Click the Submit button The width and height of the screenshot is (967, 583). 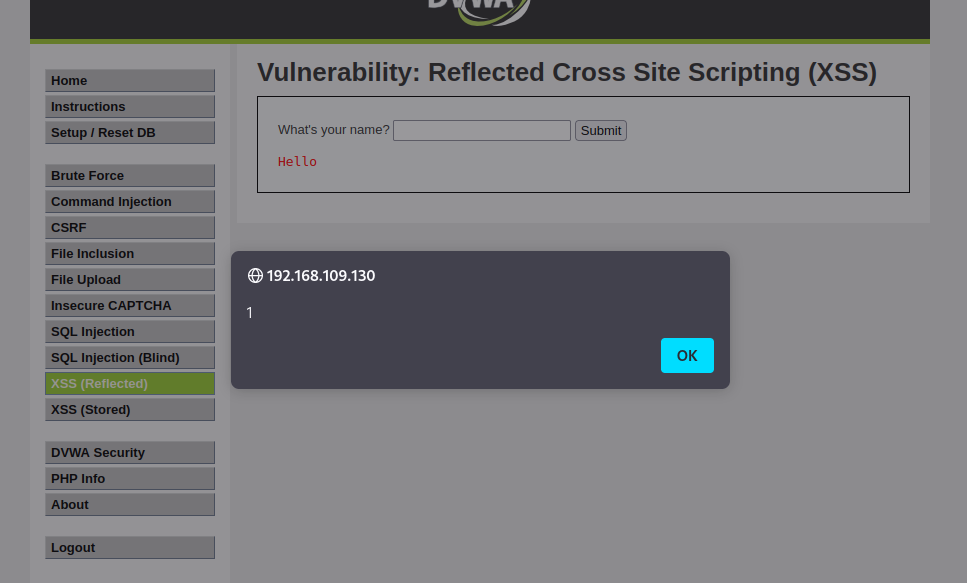[601, 130]
